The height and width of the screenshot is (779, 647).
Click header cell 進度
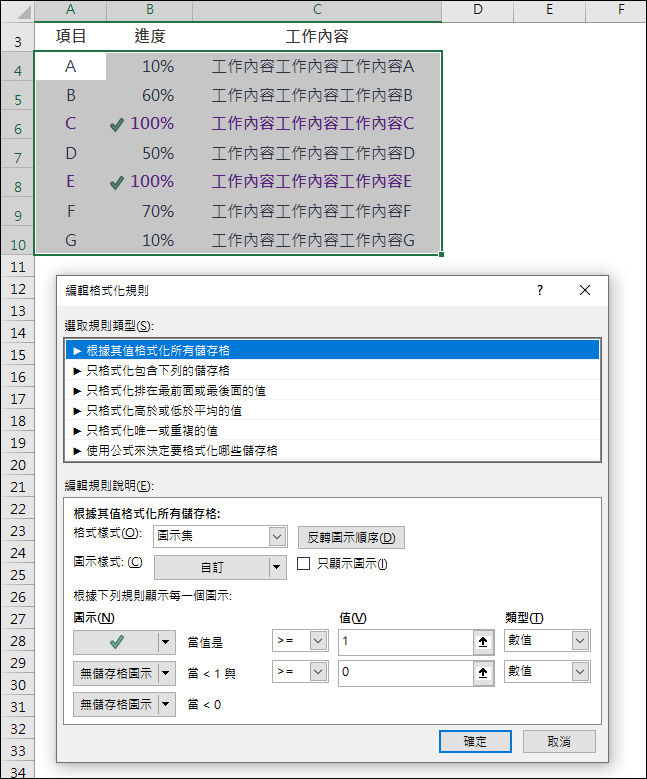point(150,37)
